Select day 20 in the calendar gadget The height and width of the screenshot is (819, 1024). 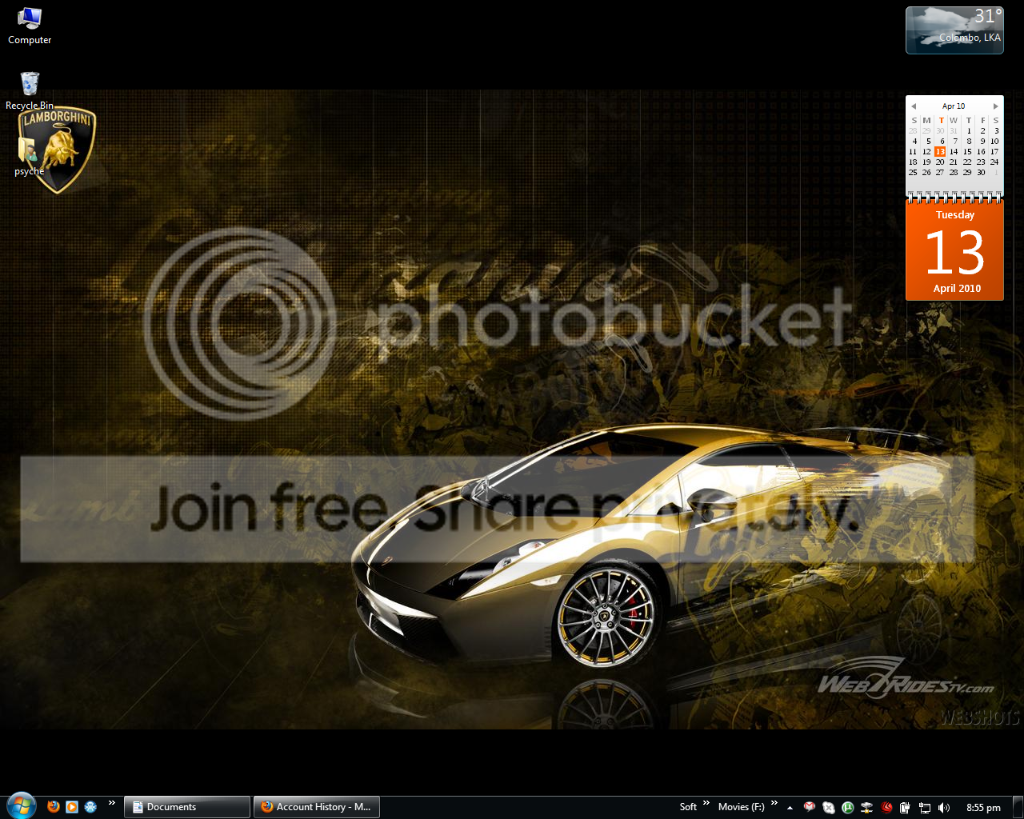pyautogui.click(x=940, y=162)
